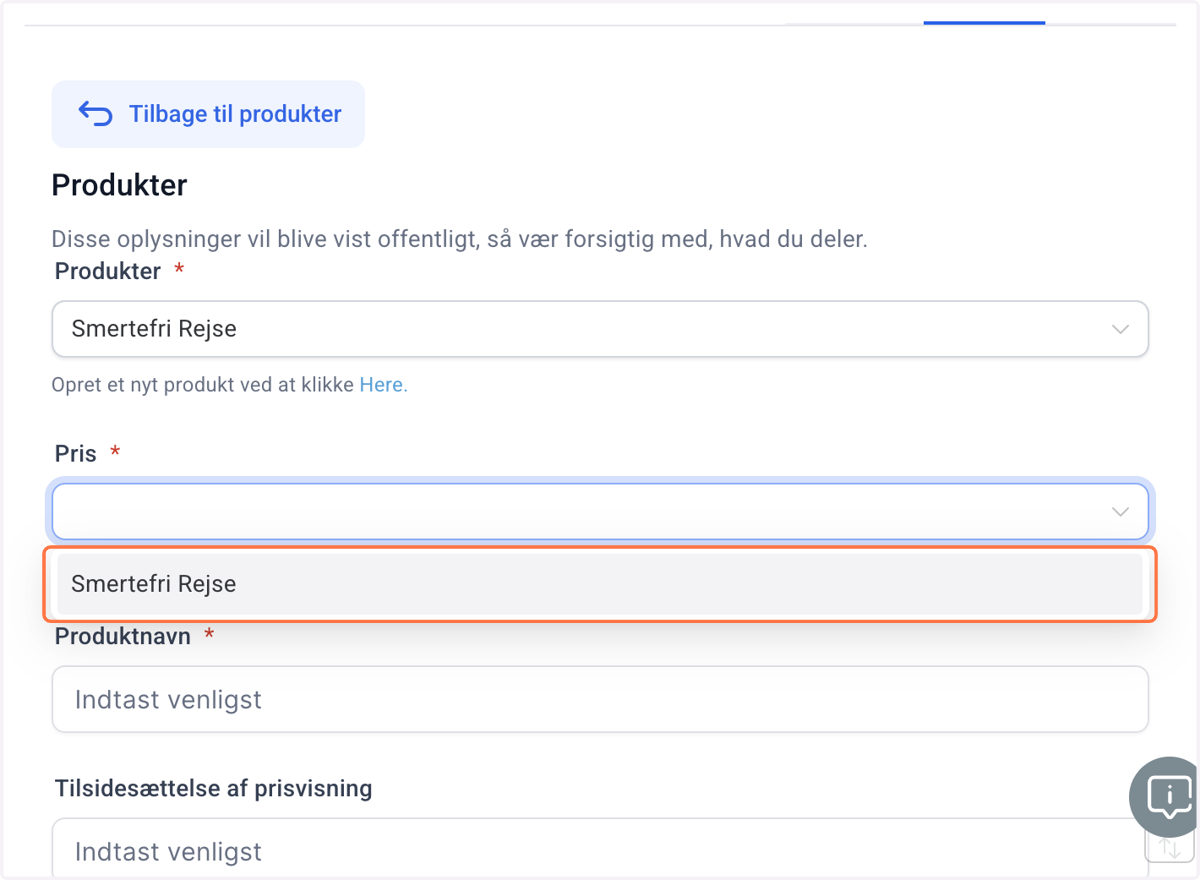The width and height of the screenshot is (1200, 880).
Task: Open the Produkter dropdown showing Smertefri Rejse
Action: (x=600, y=329)
